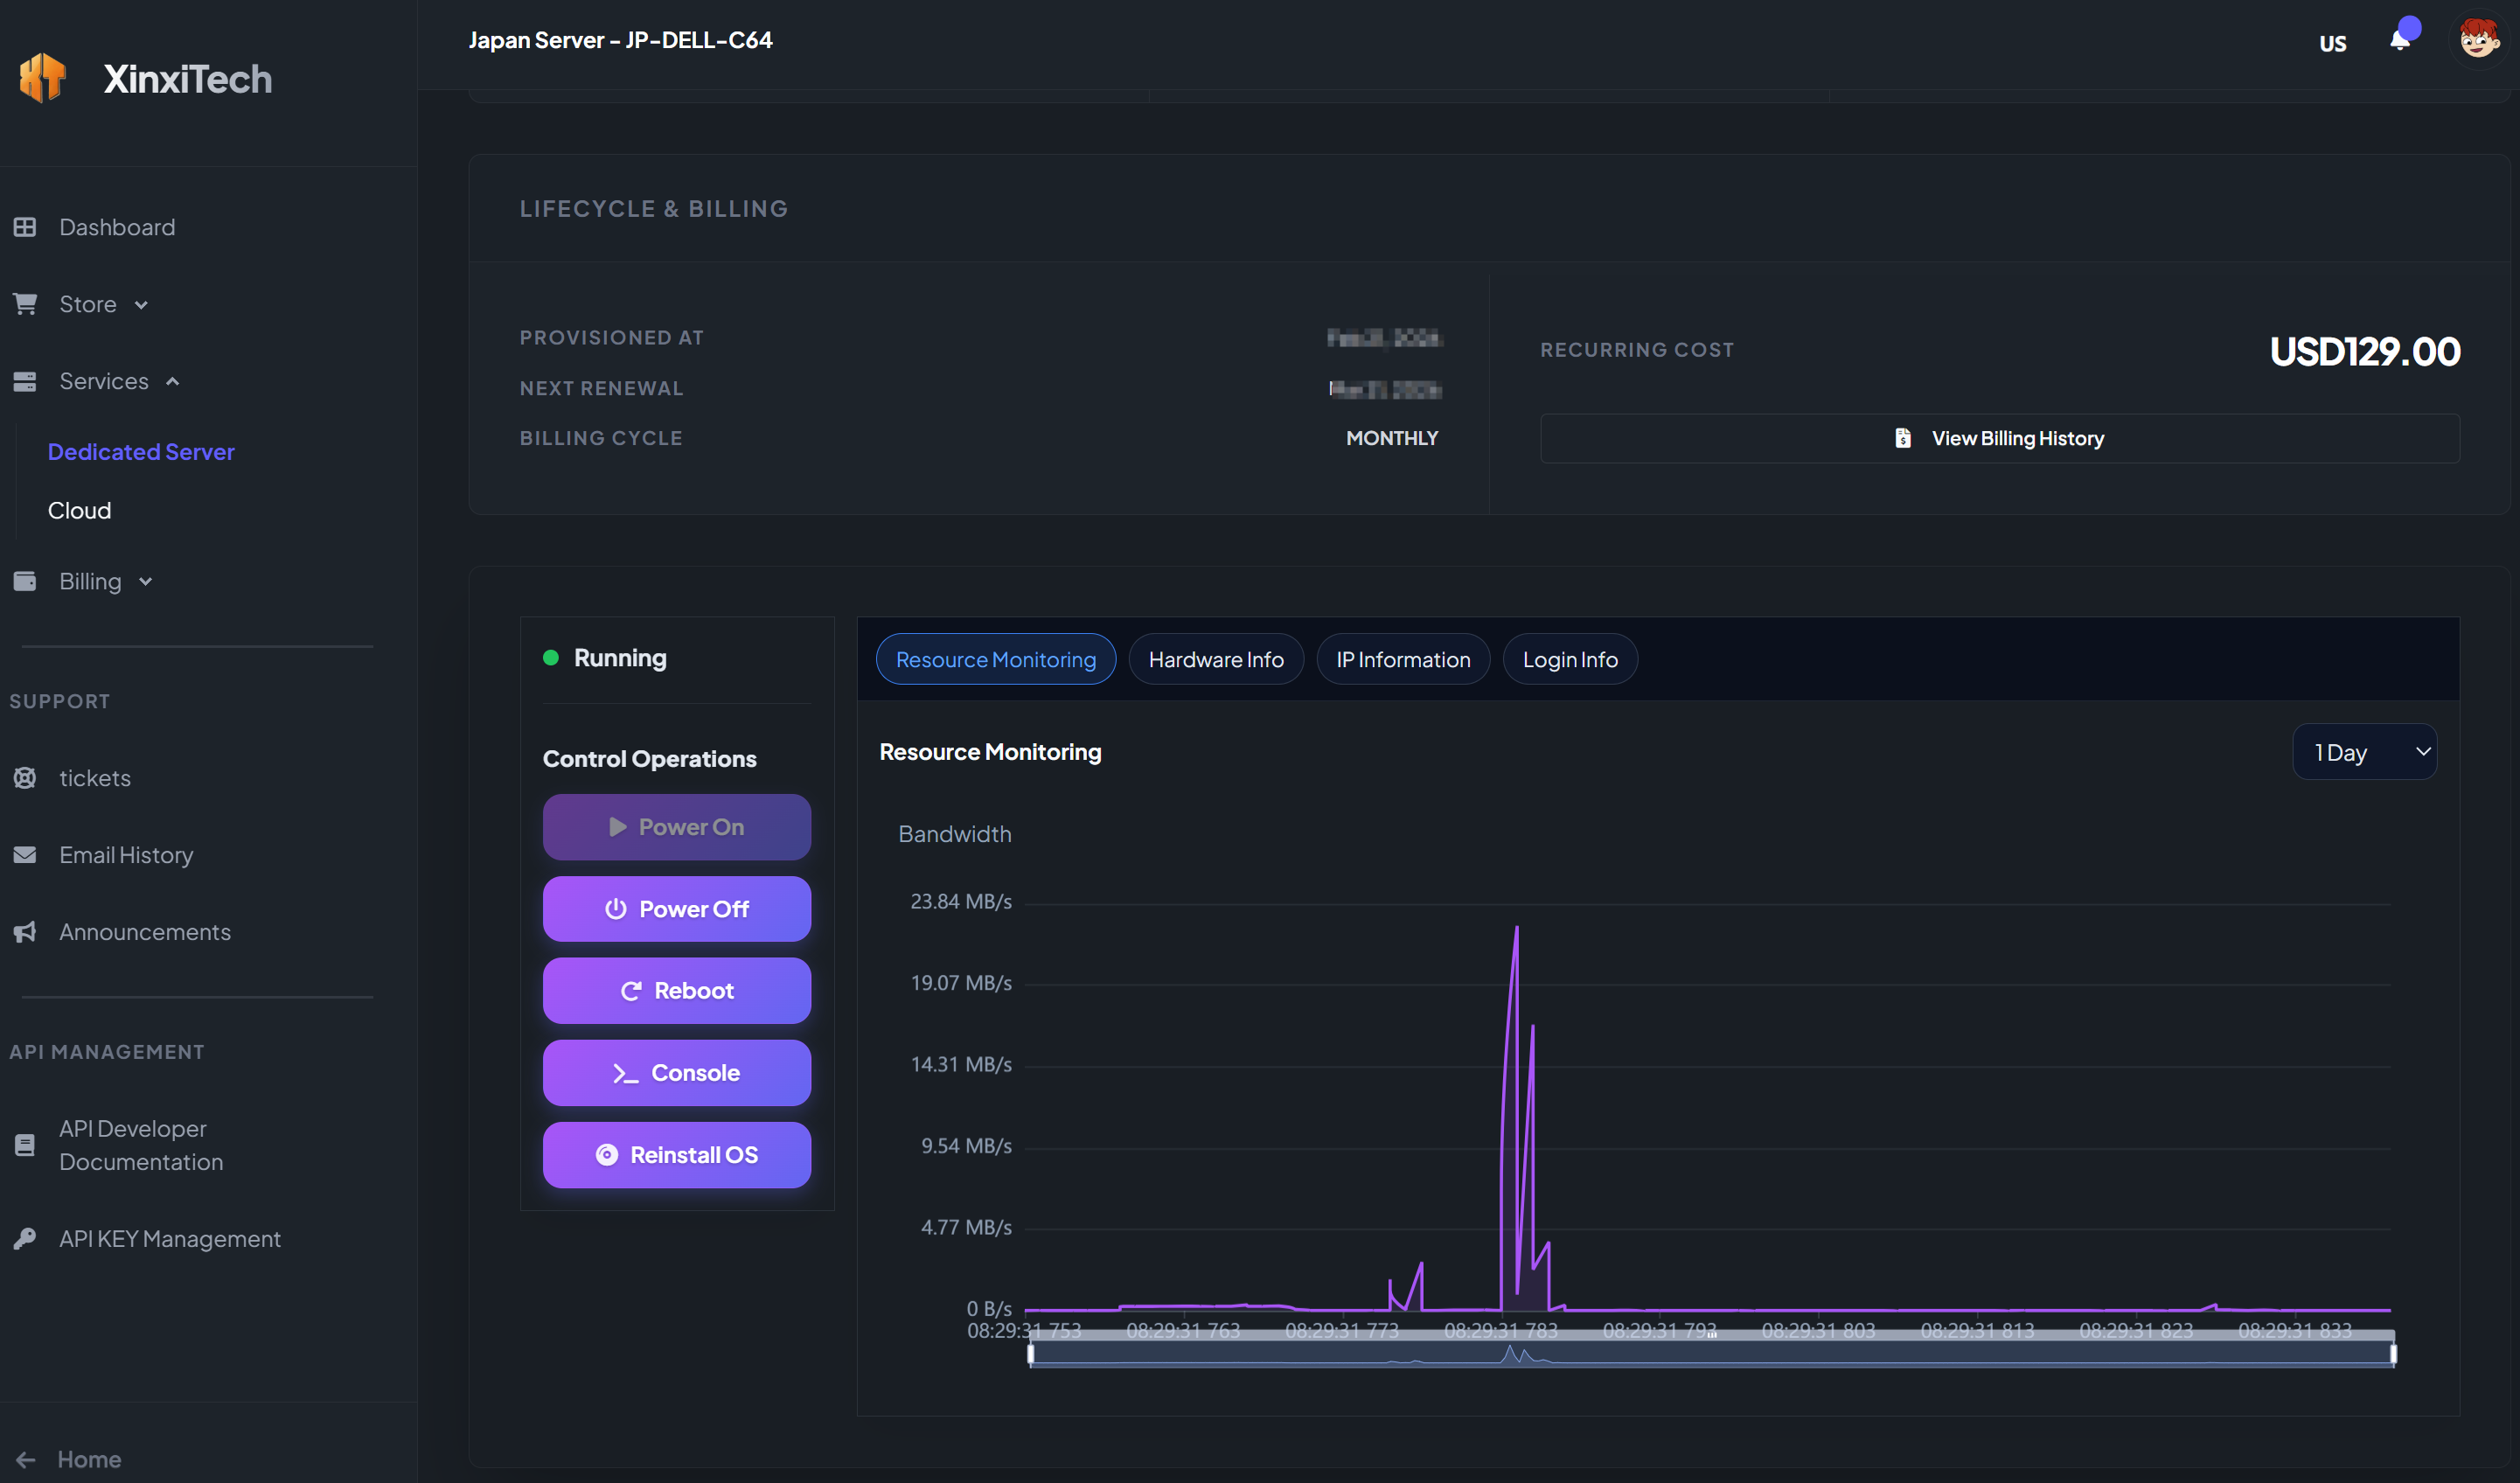Open View Billing History
Screen dimensions: 2520x1483
tap(2000, 438)
